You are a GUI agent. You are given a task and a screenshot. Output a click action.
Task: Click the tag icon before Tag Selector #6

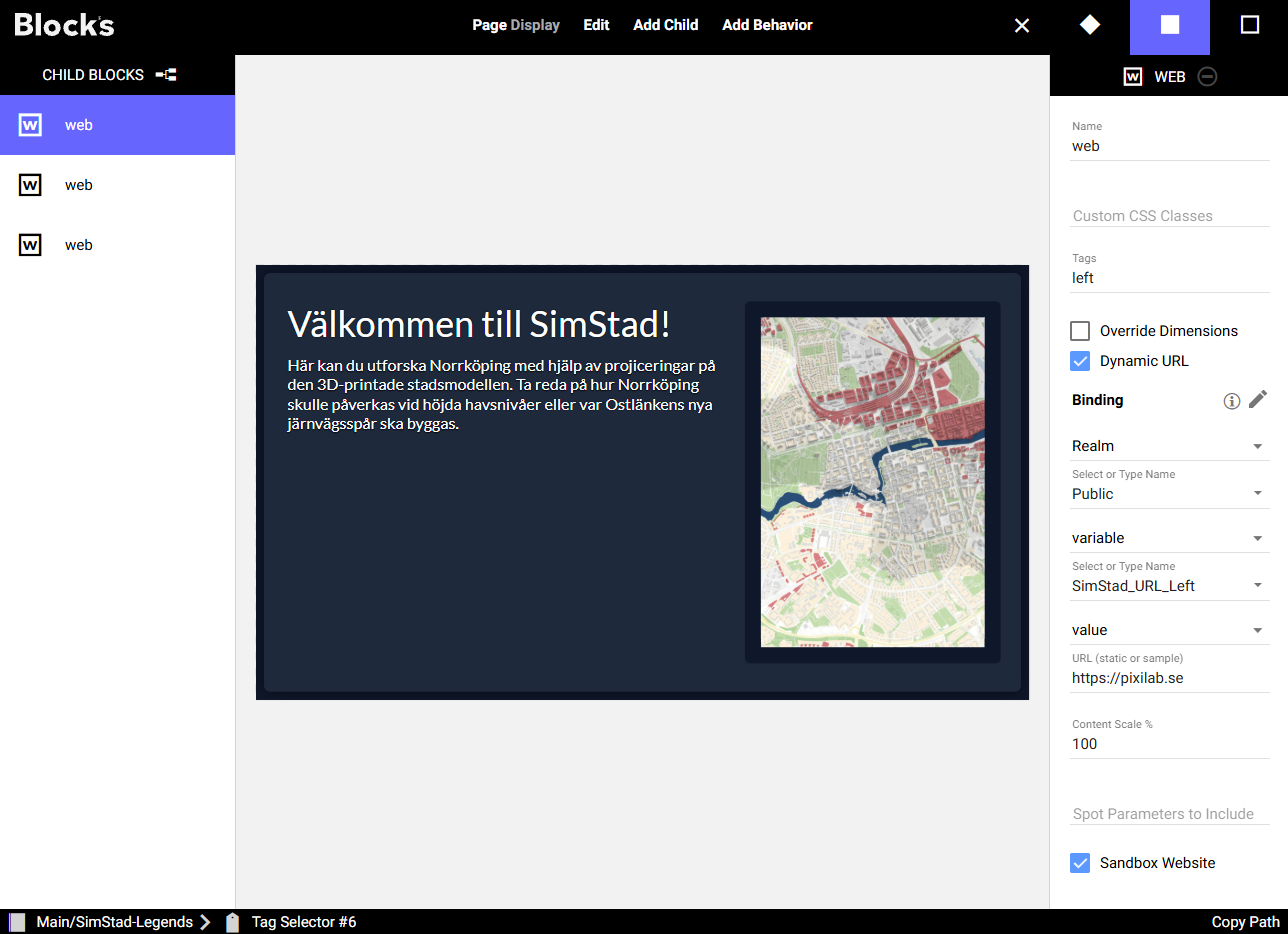coord(233,922)
